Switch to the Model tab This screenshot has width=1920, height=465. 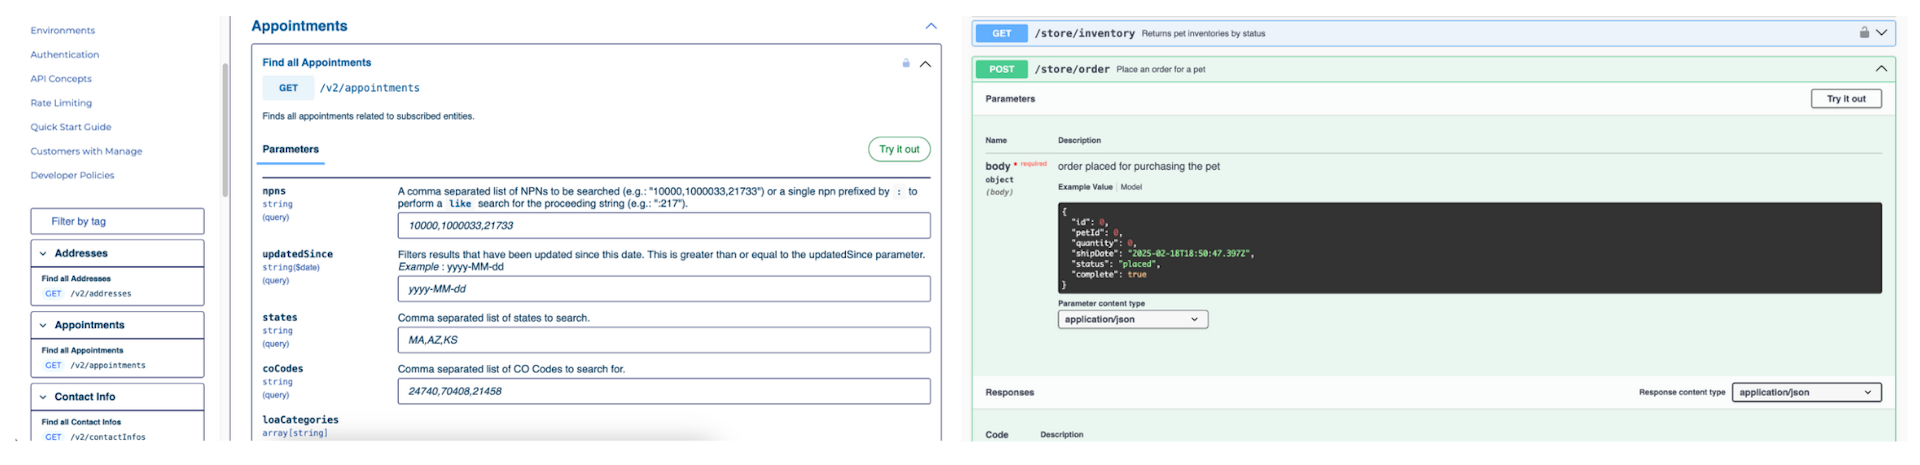tap(1131, 187)
